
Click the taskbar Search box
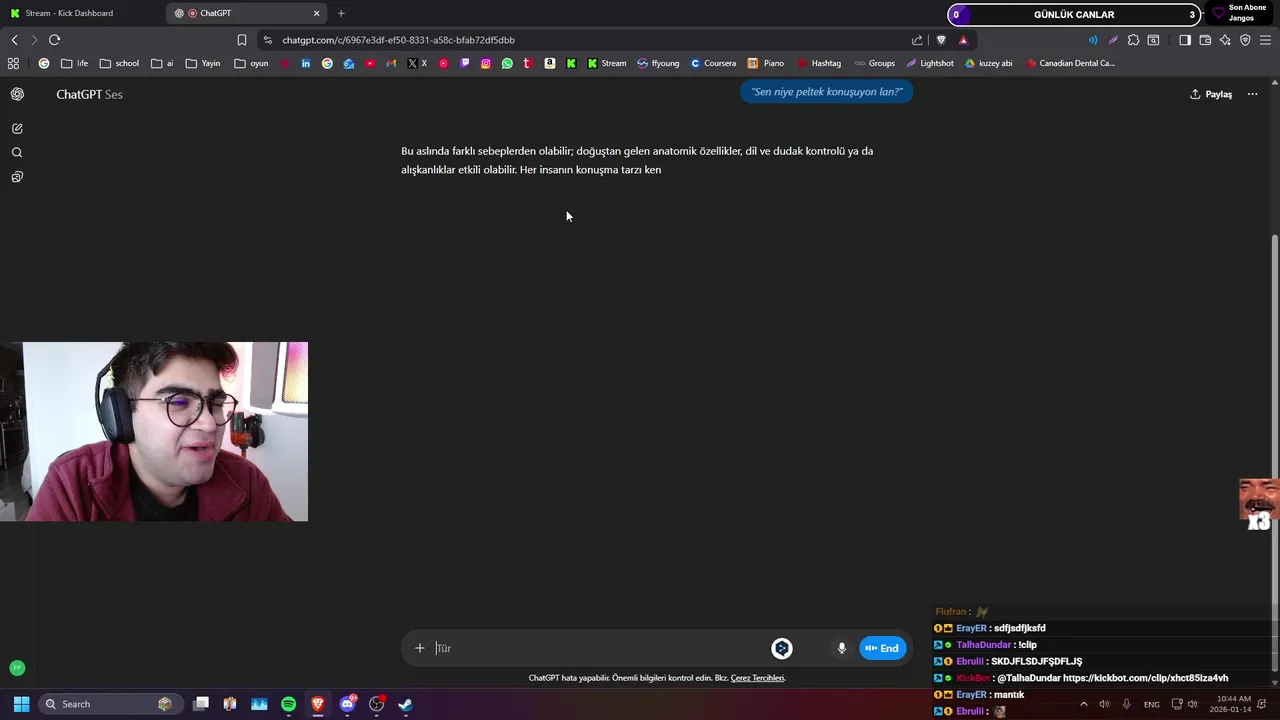(109, 704)
